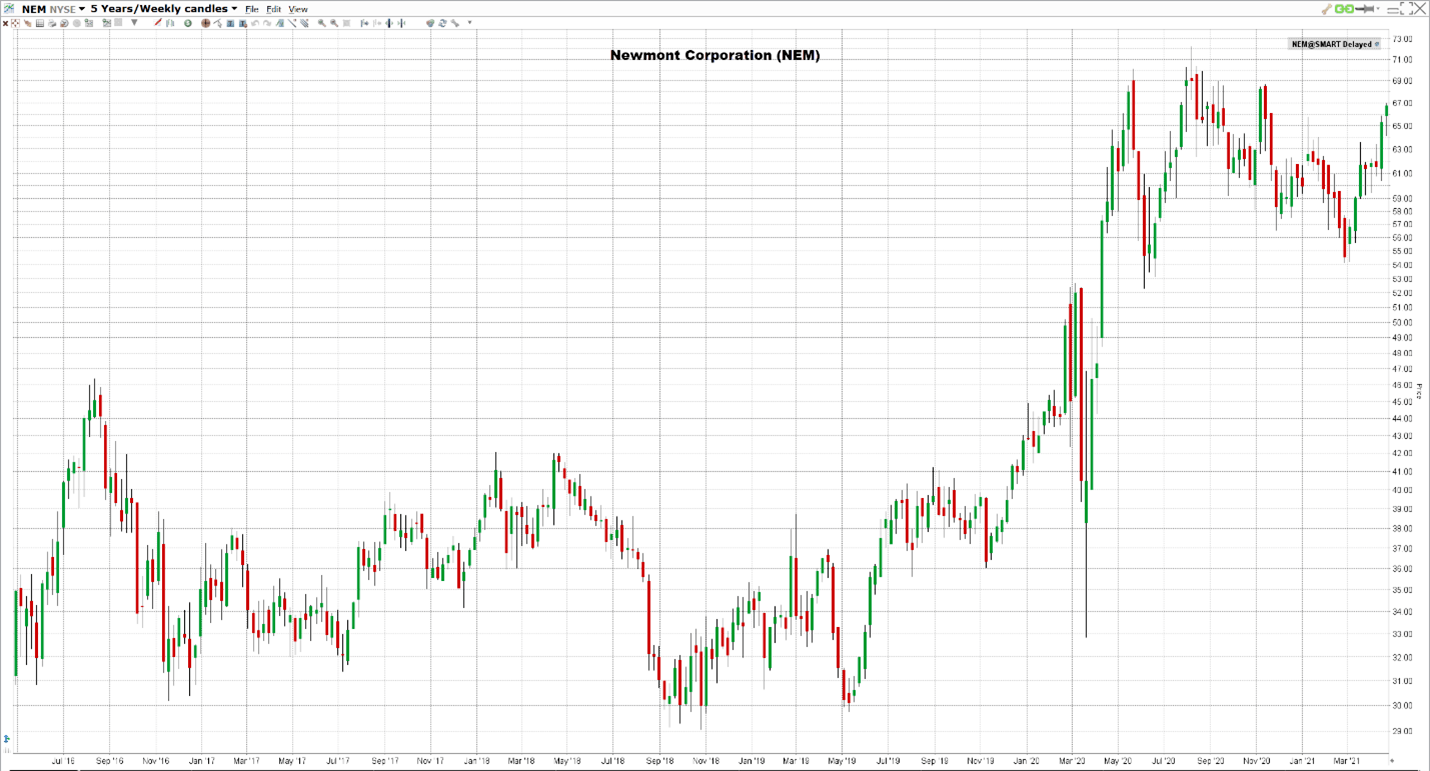The image size is (1430, 771).
Task: Open the small arrow next to pushpin
Action: tap(1378, 9)
